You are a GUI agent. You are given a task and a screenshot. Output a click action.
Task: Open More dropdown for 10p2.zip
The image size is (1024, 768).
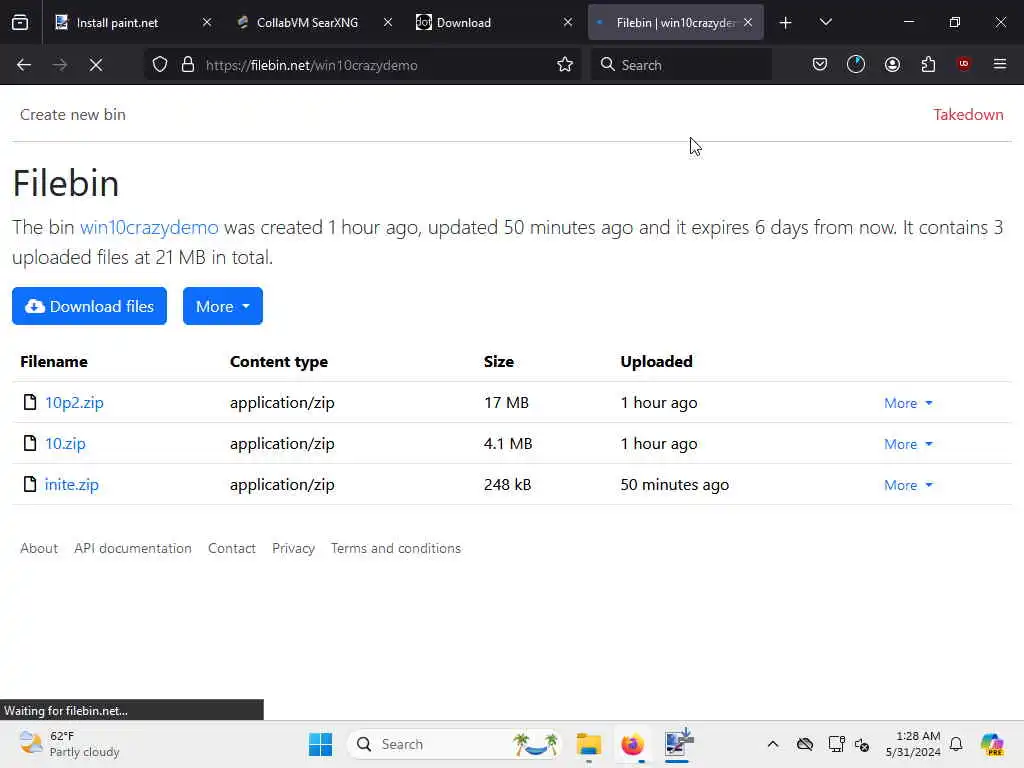coord(908,403)
